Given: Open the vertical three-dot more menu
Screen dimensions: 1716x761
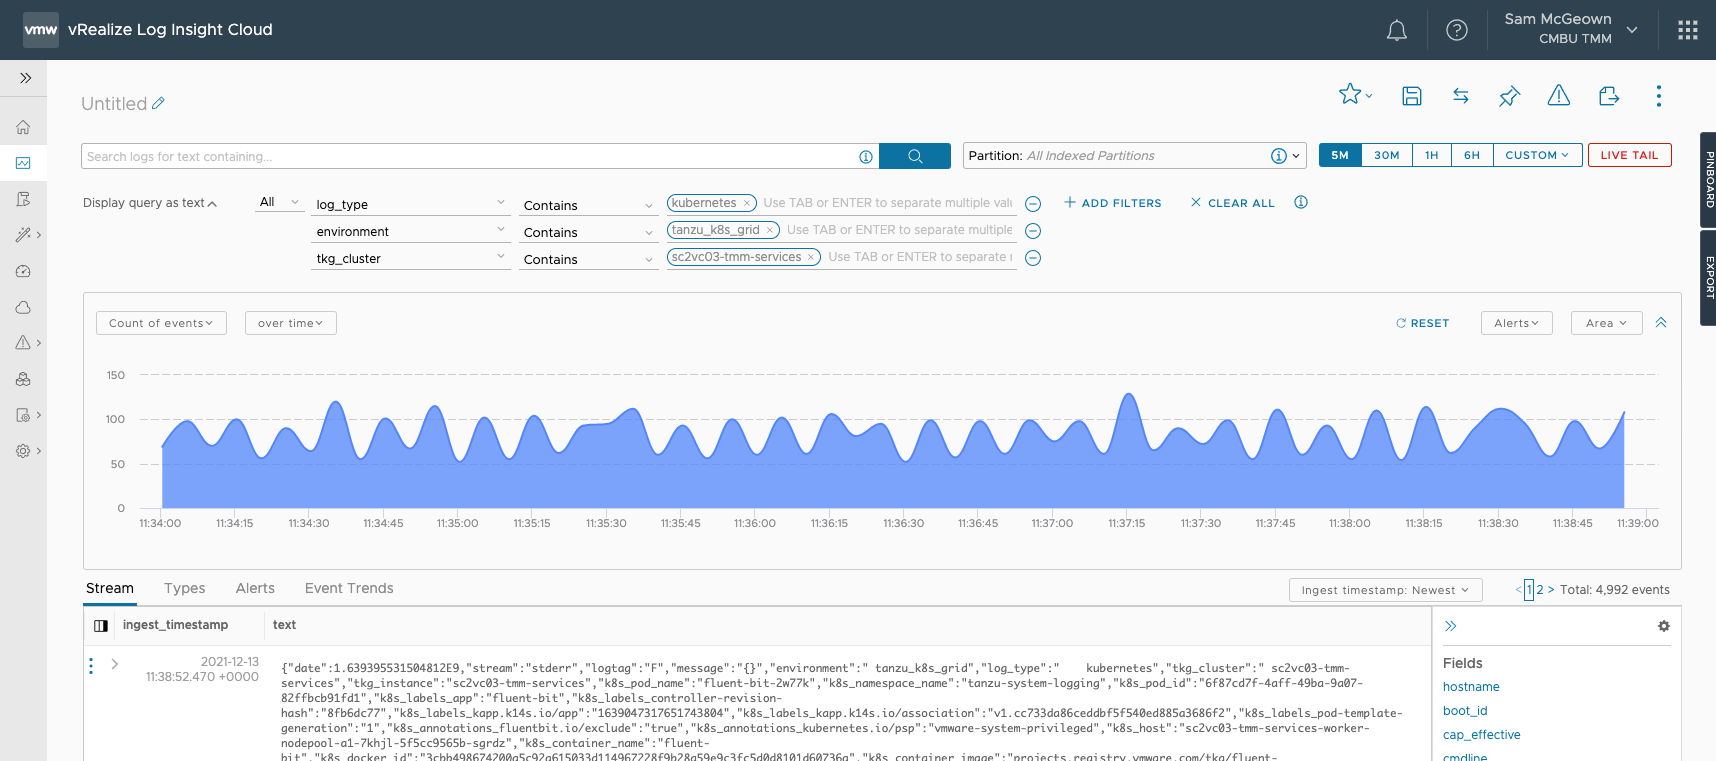Looking at the screenshot, I should (1659, 96).
